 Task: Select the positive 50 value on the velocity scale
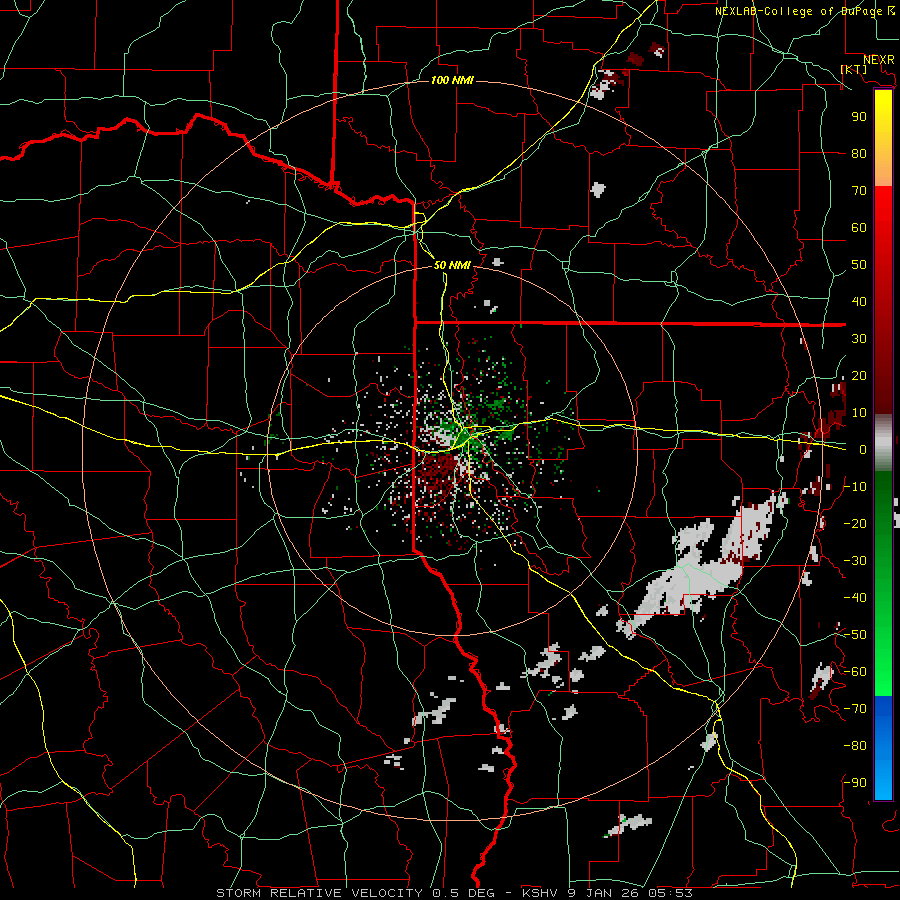click(x=859, y=265)
